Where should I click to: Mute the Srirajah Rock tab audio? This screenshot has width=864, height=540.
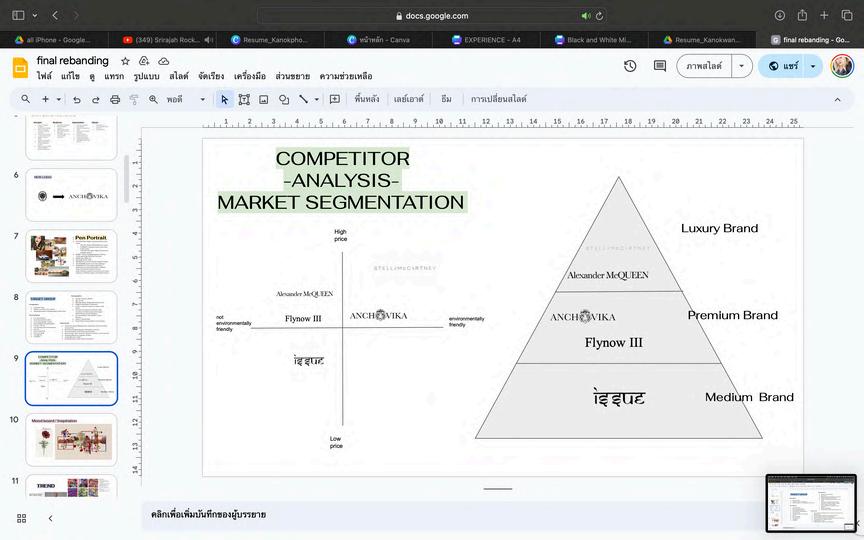click(x=208, y=40)
